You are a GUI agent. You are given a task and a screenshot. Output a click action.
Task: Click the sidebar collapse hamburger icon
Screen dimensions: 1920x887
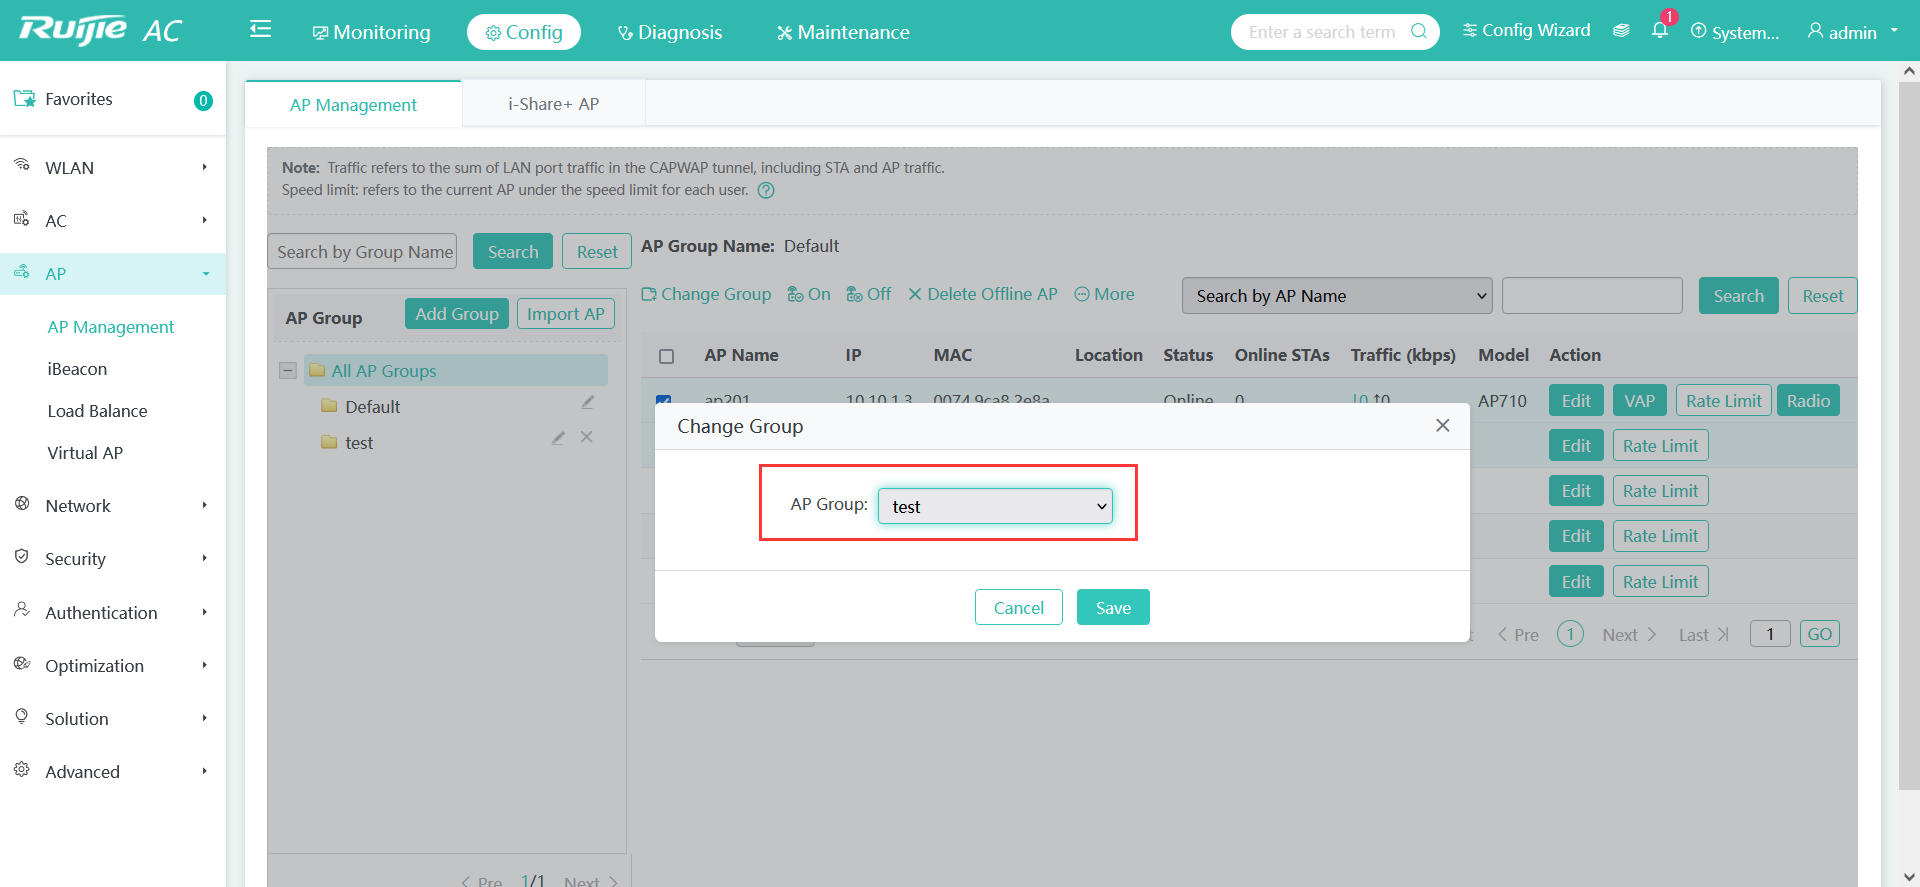point(260,30)
